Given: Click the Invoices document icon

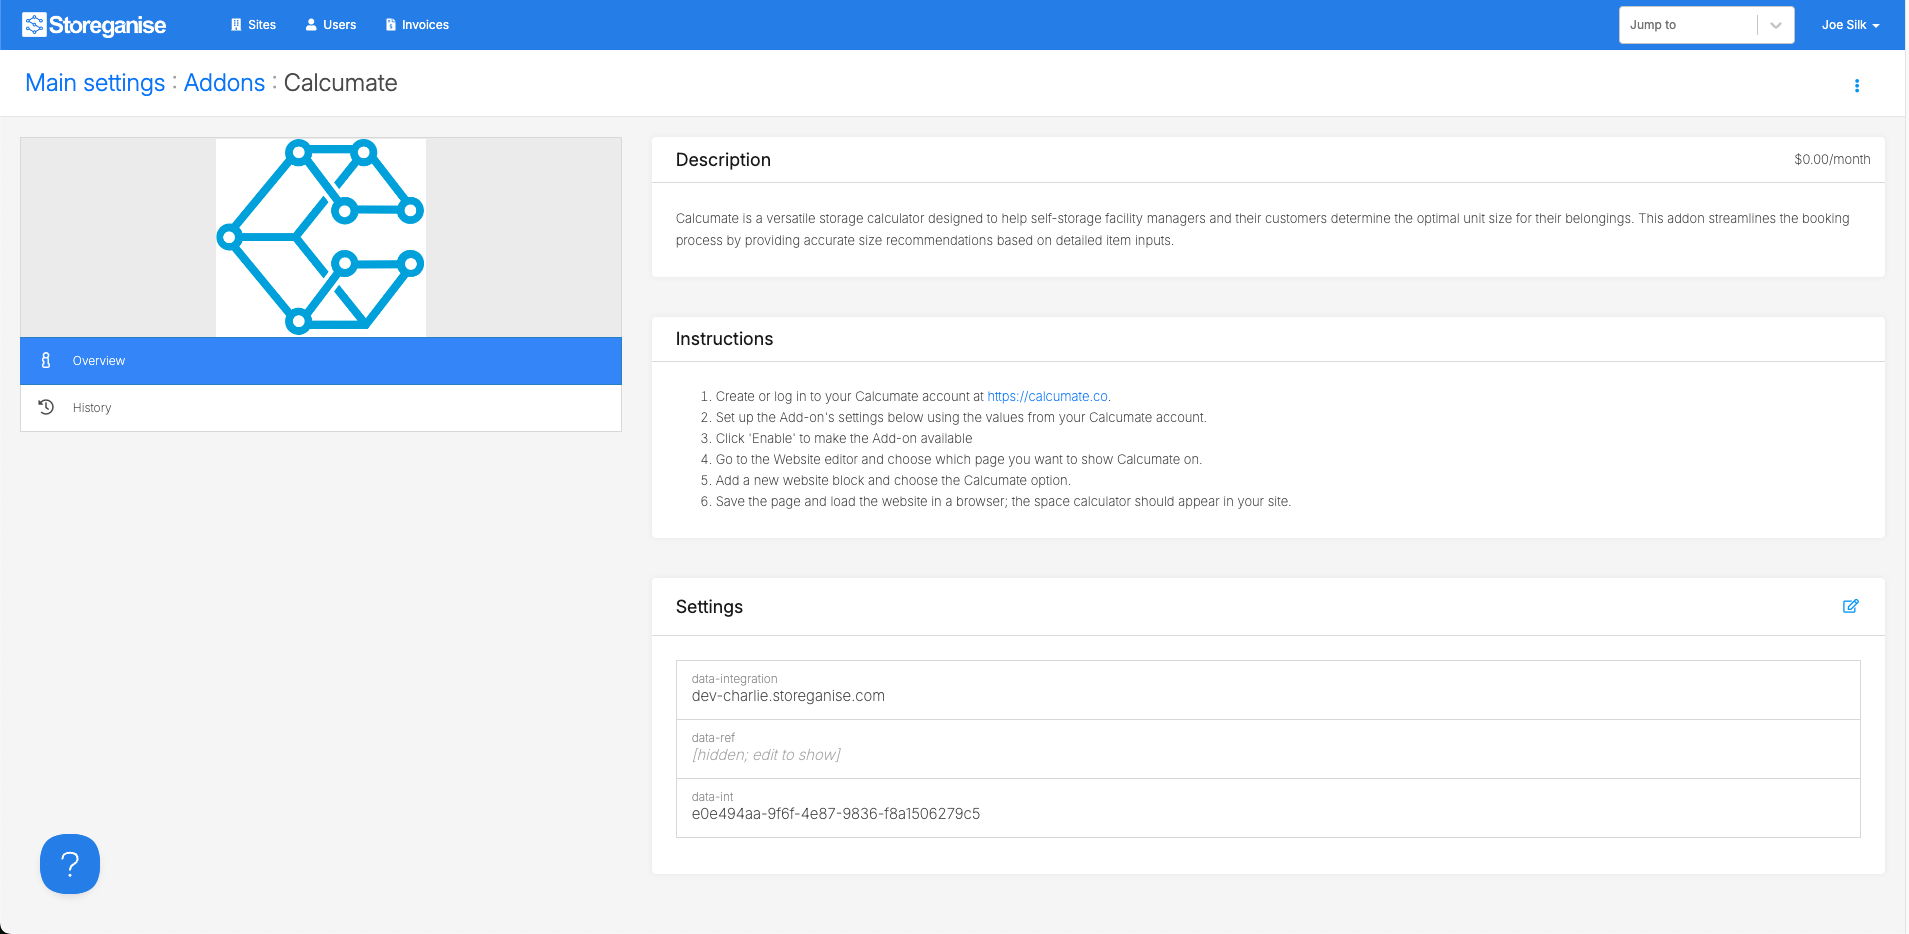Looking at the screenshot, I should tap(391, 25).
